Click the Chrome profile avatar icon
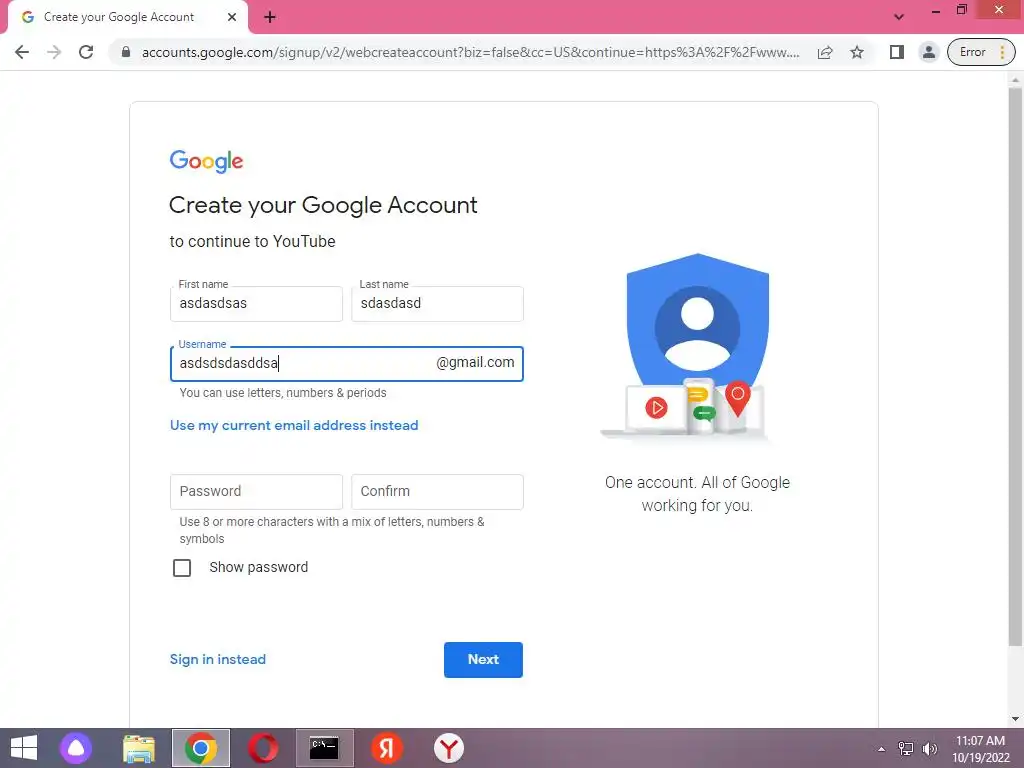 click(929, 52)
